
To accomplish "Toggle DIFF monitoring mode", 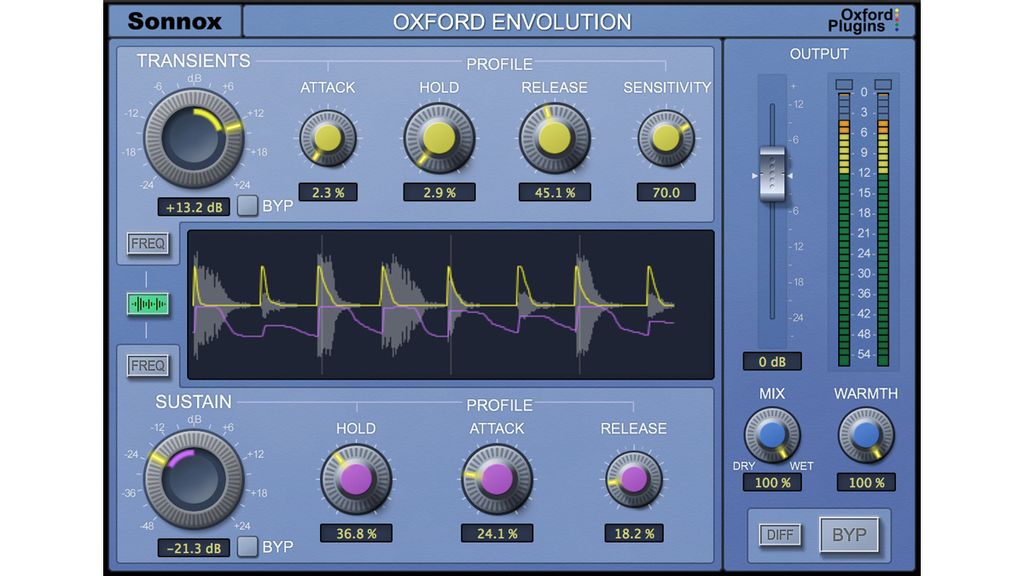I will (779, 535).
